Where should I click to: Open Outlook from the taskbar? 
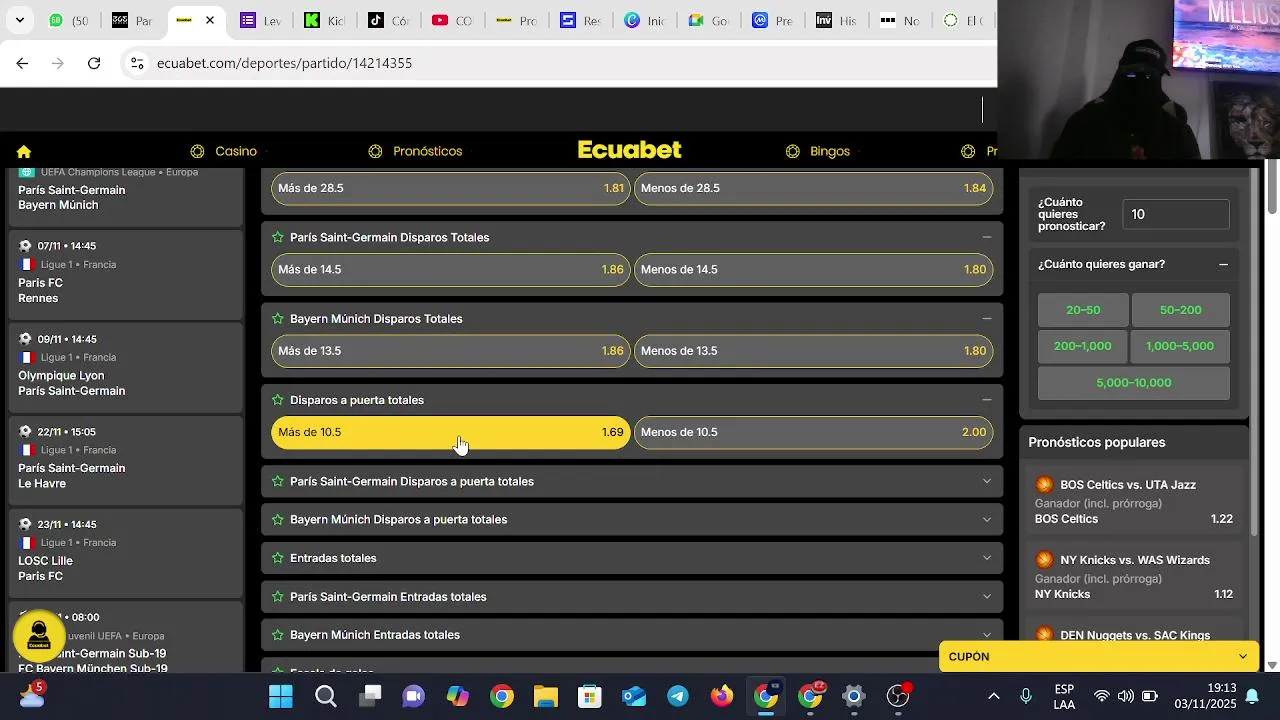click(634, 696)
